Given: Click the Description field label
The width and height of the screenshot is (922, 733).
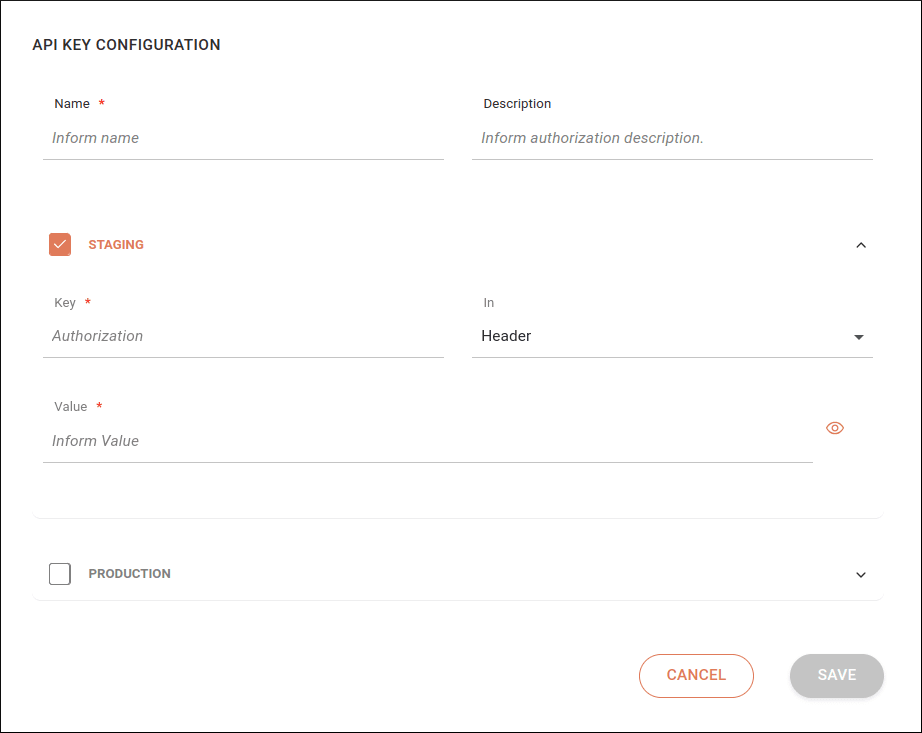Looking at the screenshot, I should pyautogui.click(x=517, y=104).
